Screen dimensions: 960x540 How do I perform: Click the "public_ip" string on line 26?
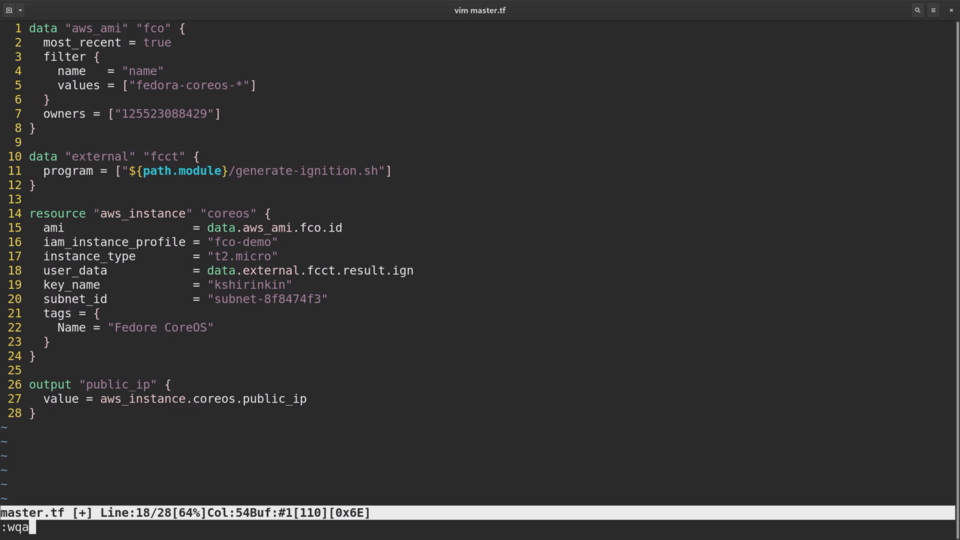(x=118, y=384)
